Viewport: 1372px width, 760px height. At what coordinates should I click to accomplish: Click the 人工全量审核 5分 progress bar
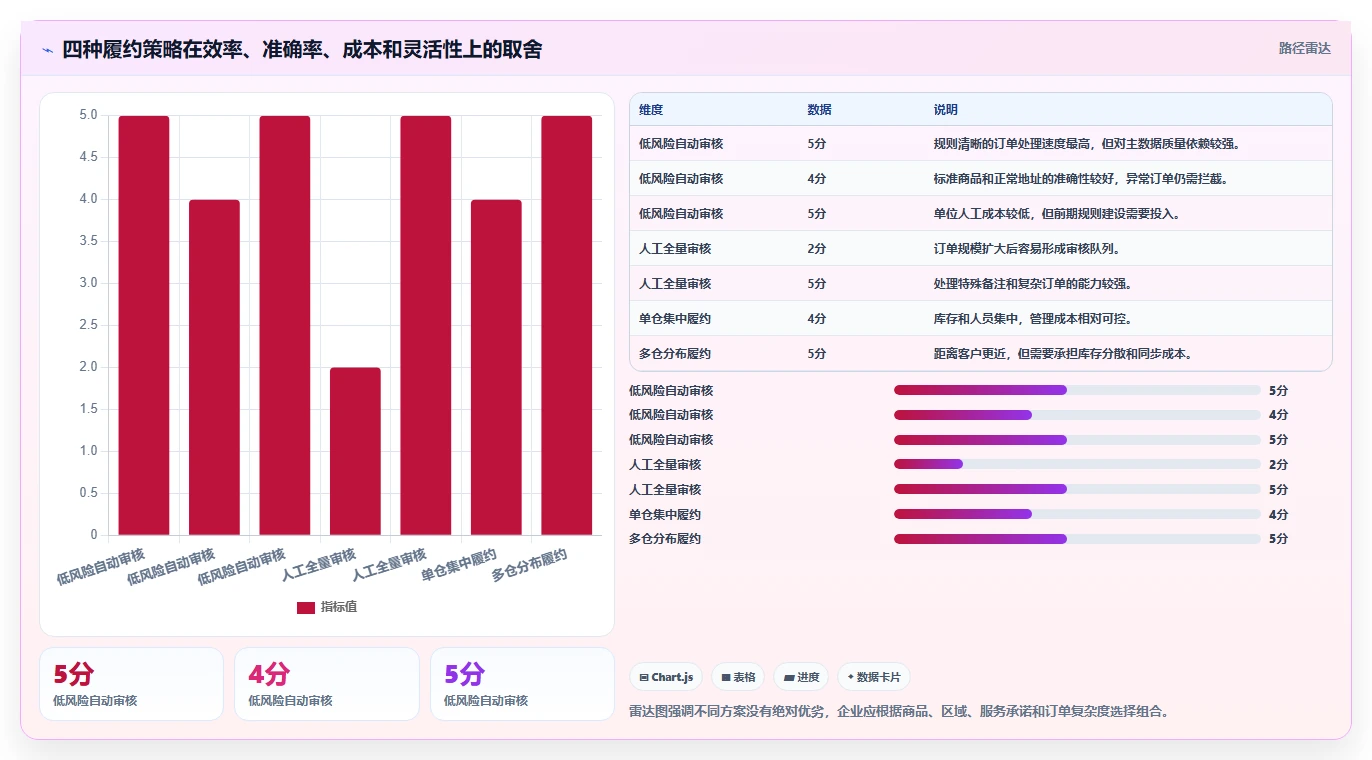click(x=1077, y=489)
